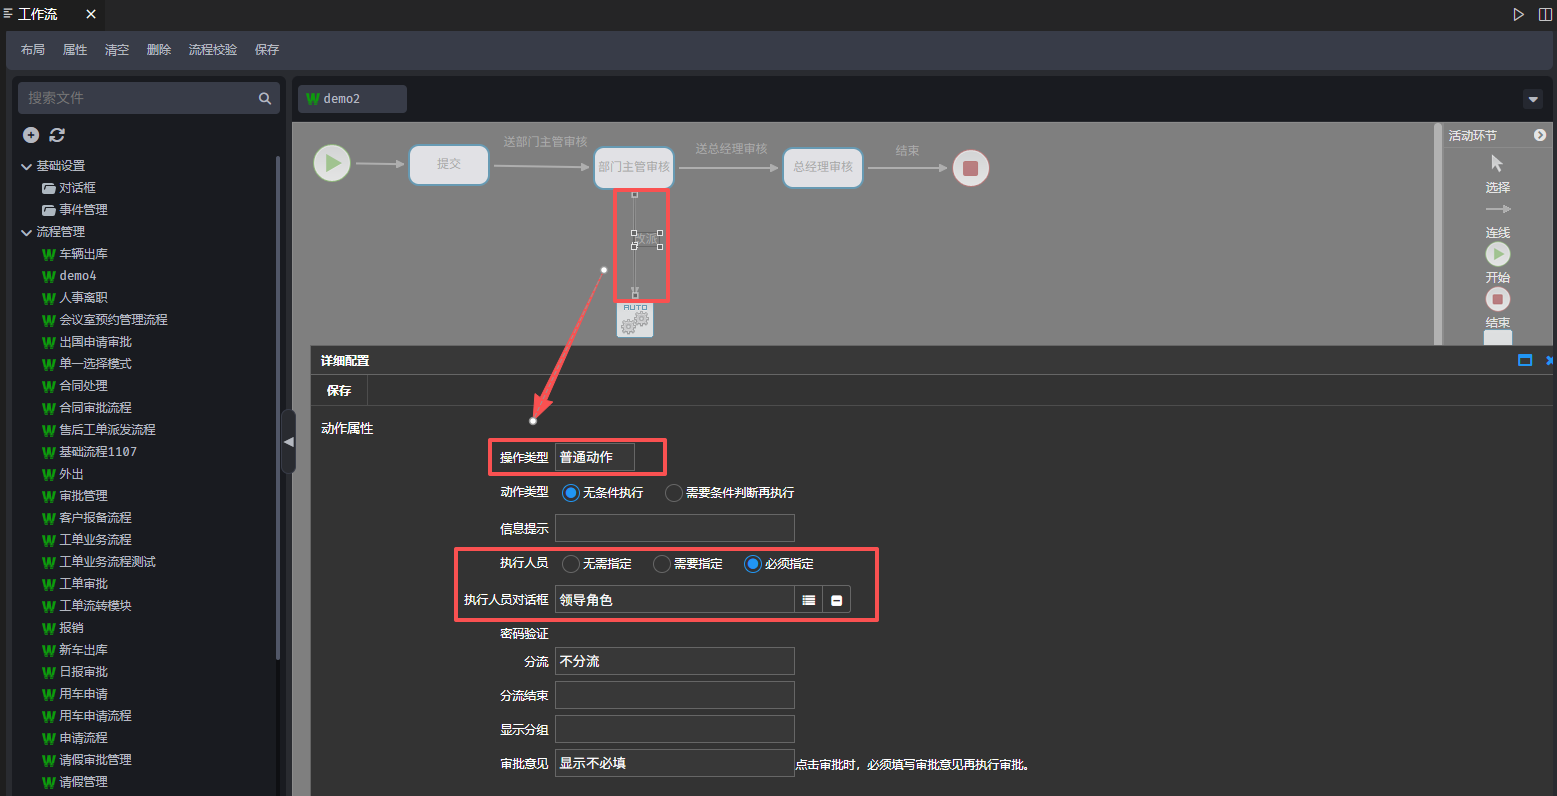Click 流程校验 in the top toolbar
Screen dimensions: 1557x796
click(x=213, y=50)
